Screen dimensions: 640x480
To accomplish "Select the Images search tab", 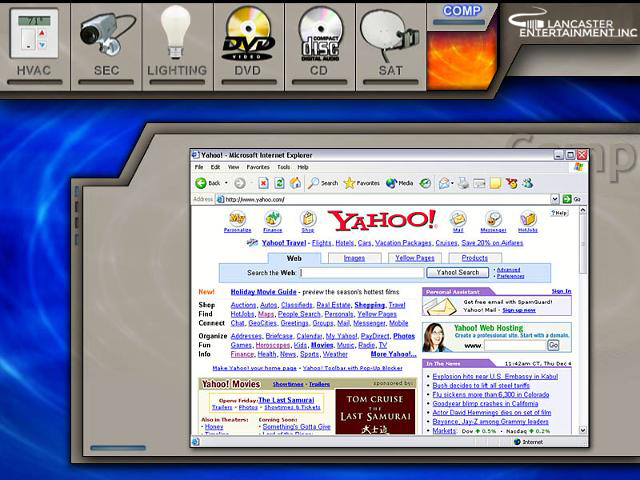I will click(354, 258).
